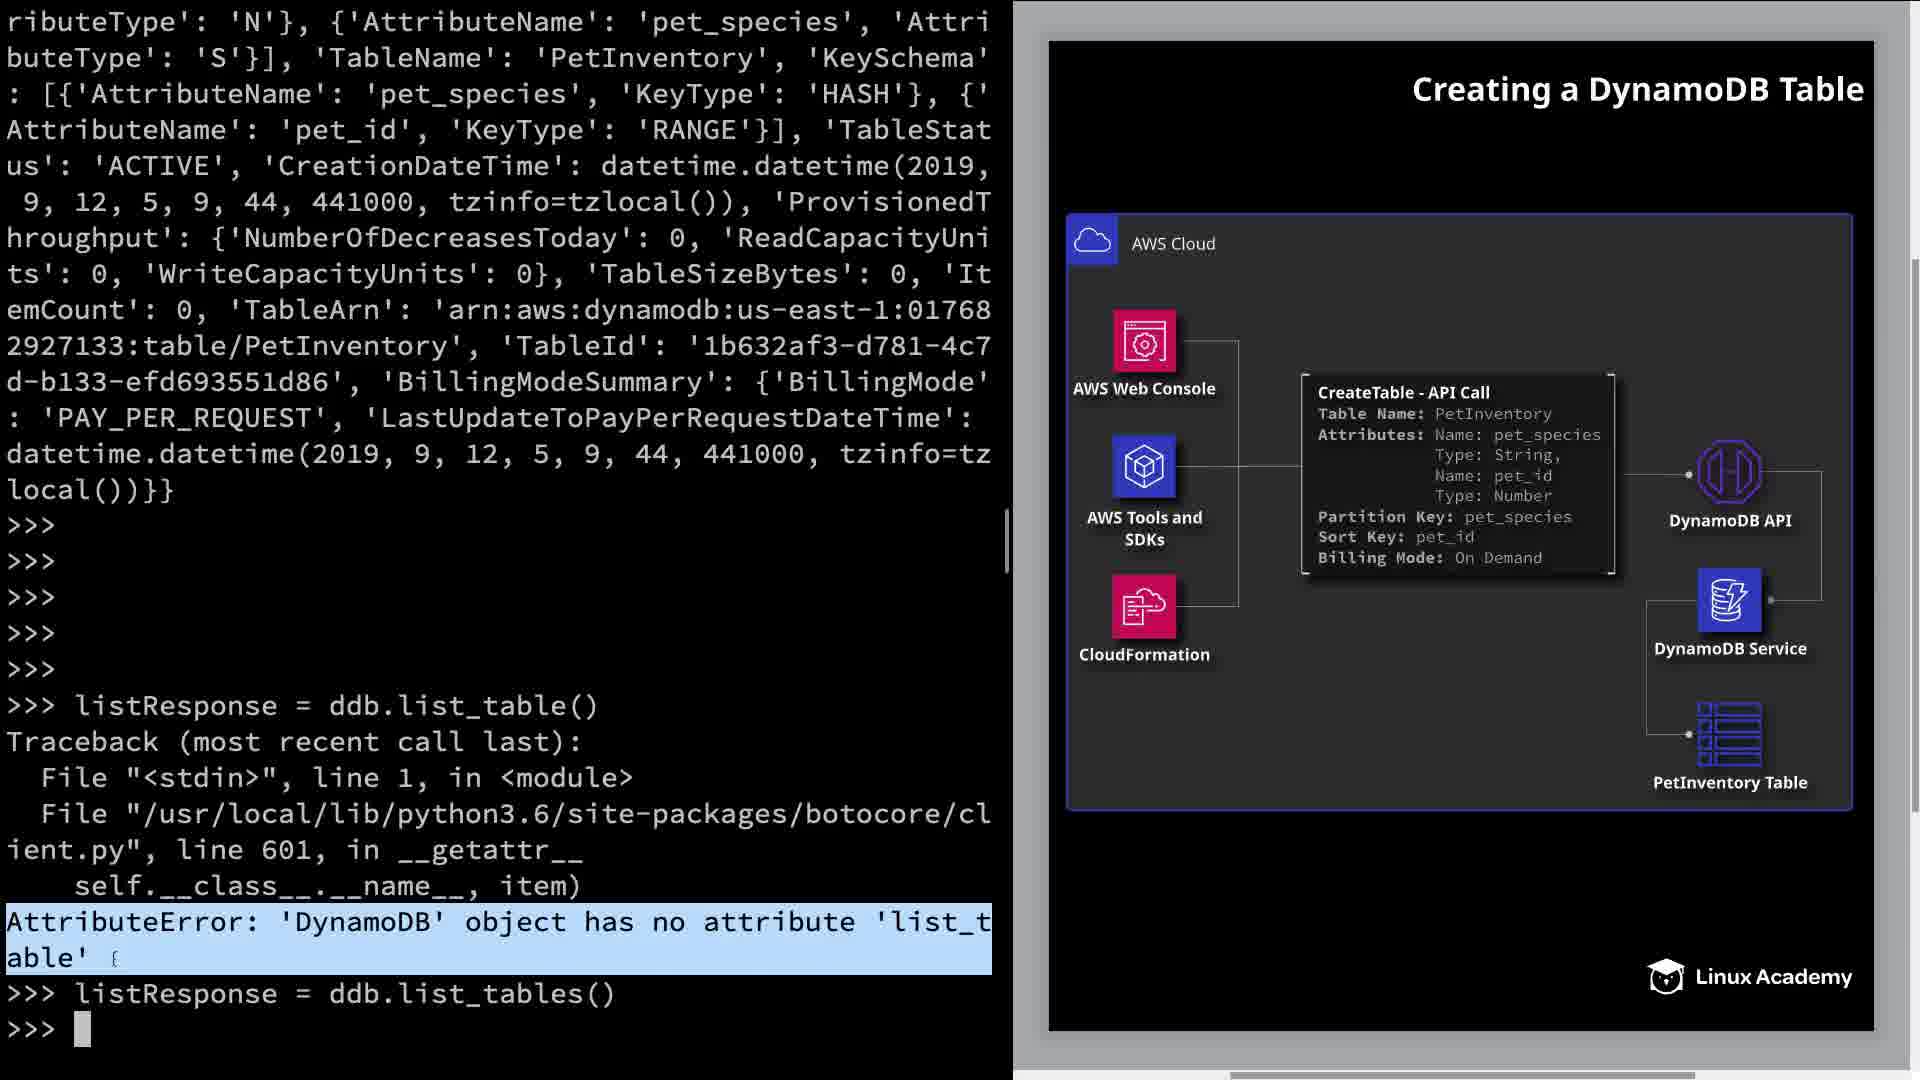1920x1080 pixels.
Task: Click the AWS Web Console icon
Action: pos(1144,341)
